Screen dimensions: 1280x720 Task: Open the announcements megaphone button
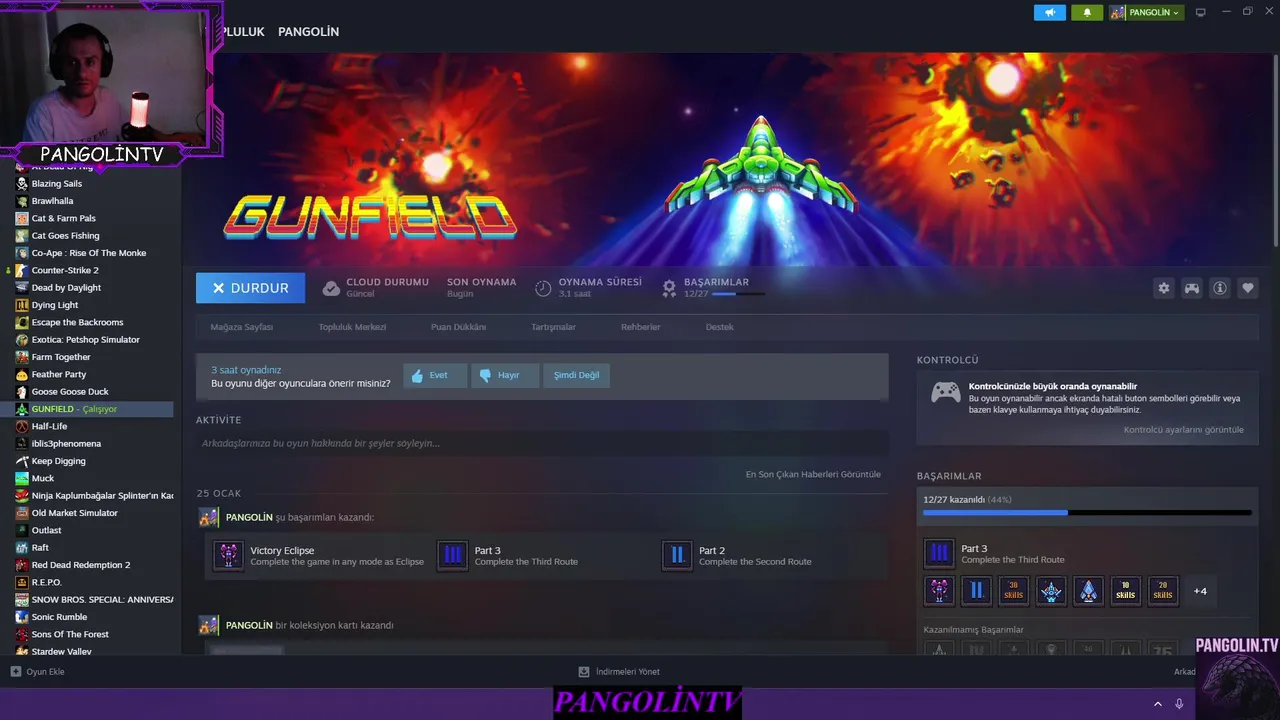tap(1049, 13)
